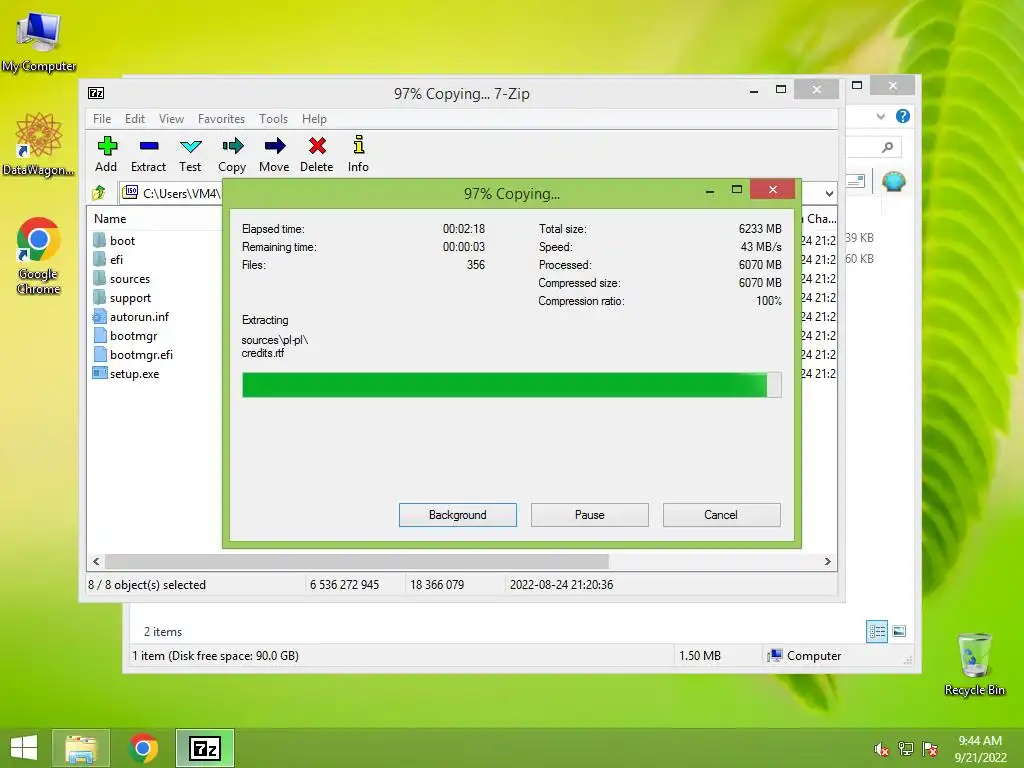1024x768 pixels.
Task: Switch Explorer to large icons view
Action: coord(899,631)
